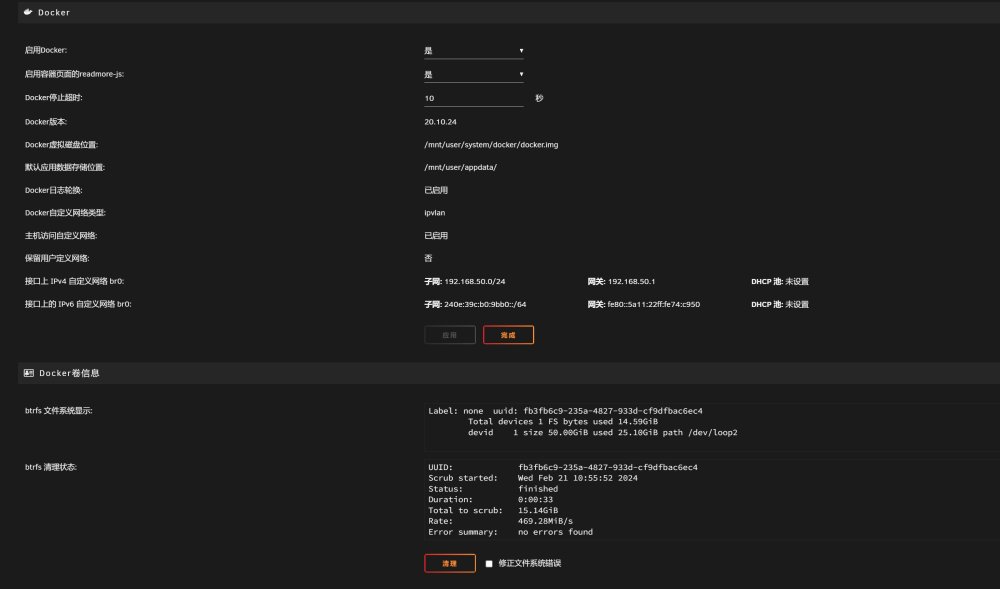Click the Docker停止超时 label
Image resolution: width=1000 pixels, height=589 pixels.
click(x=54, y=98)
